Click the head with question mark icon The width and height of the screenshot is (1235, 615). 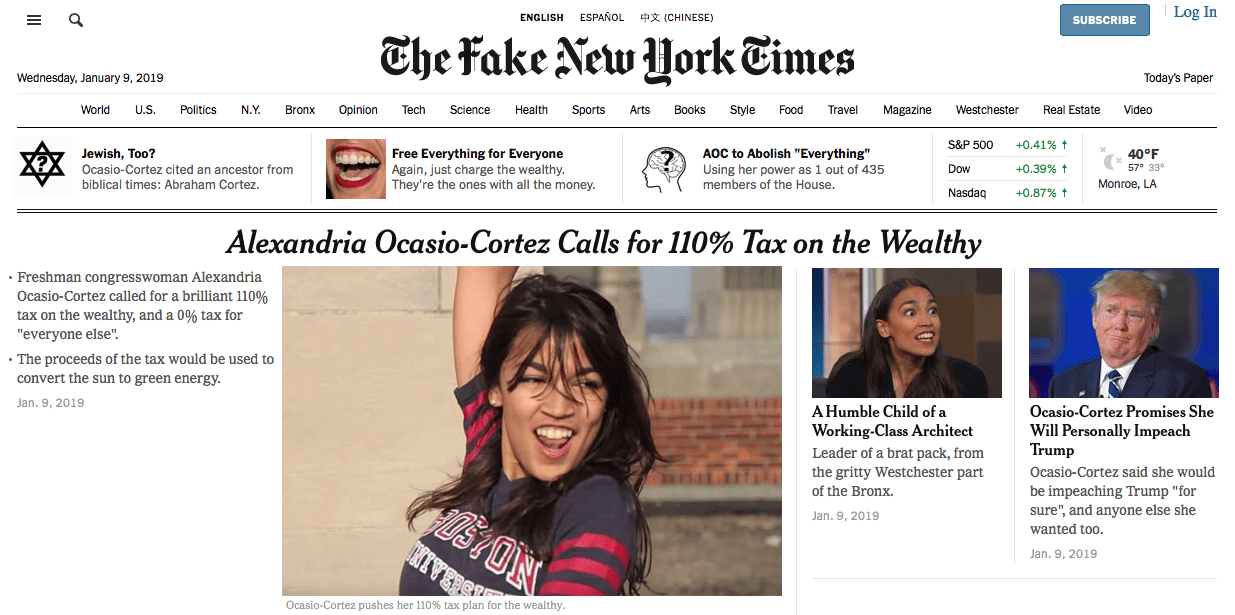pos(664,169)
